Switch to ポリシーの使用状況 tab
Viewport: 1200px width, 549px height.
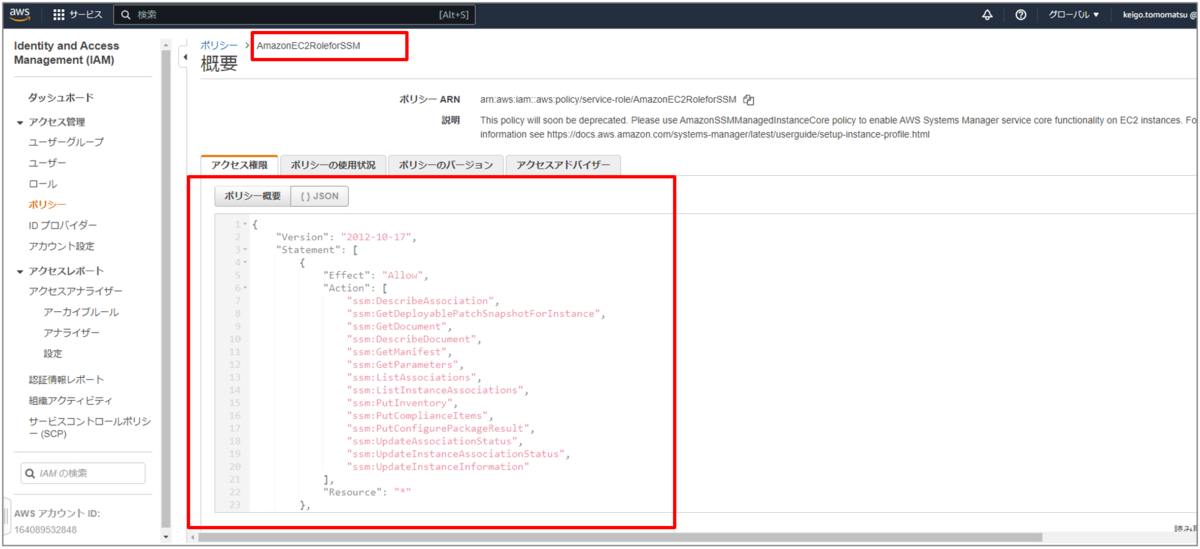(x=333, y=165)
